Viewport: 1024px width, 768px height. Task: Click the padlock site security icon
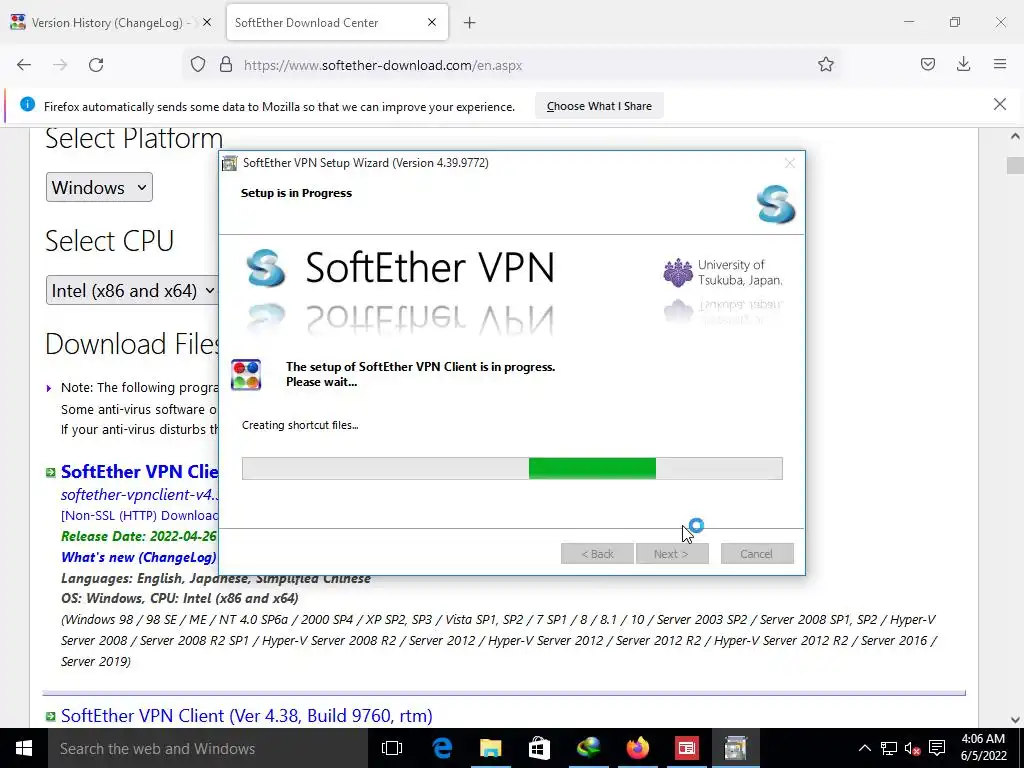point(226,65)
